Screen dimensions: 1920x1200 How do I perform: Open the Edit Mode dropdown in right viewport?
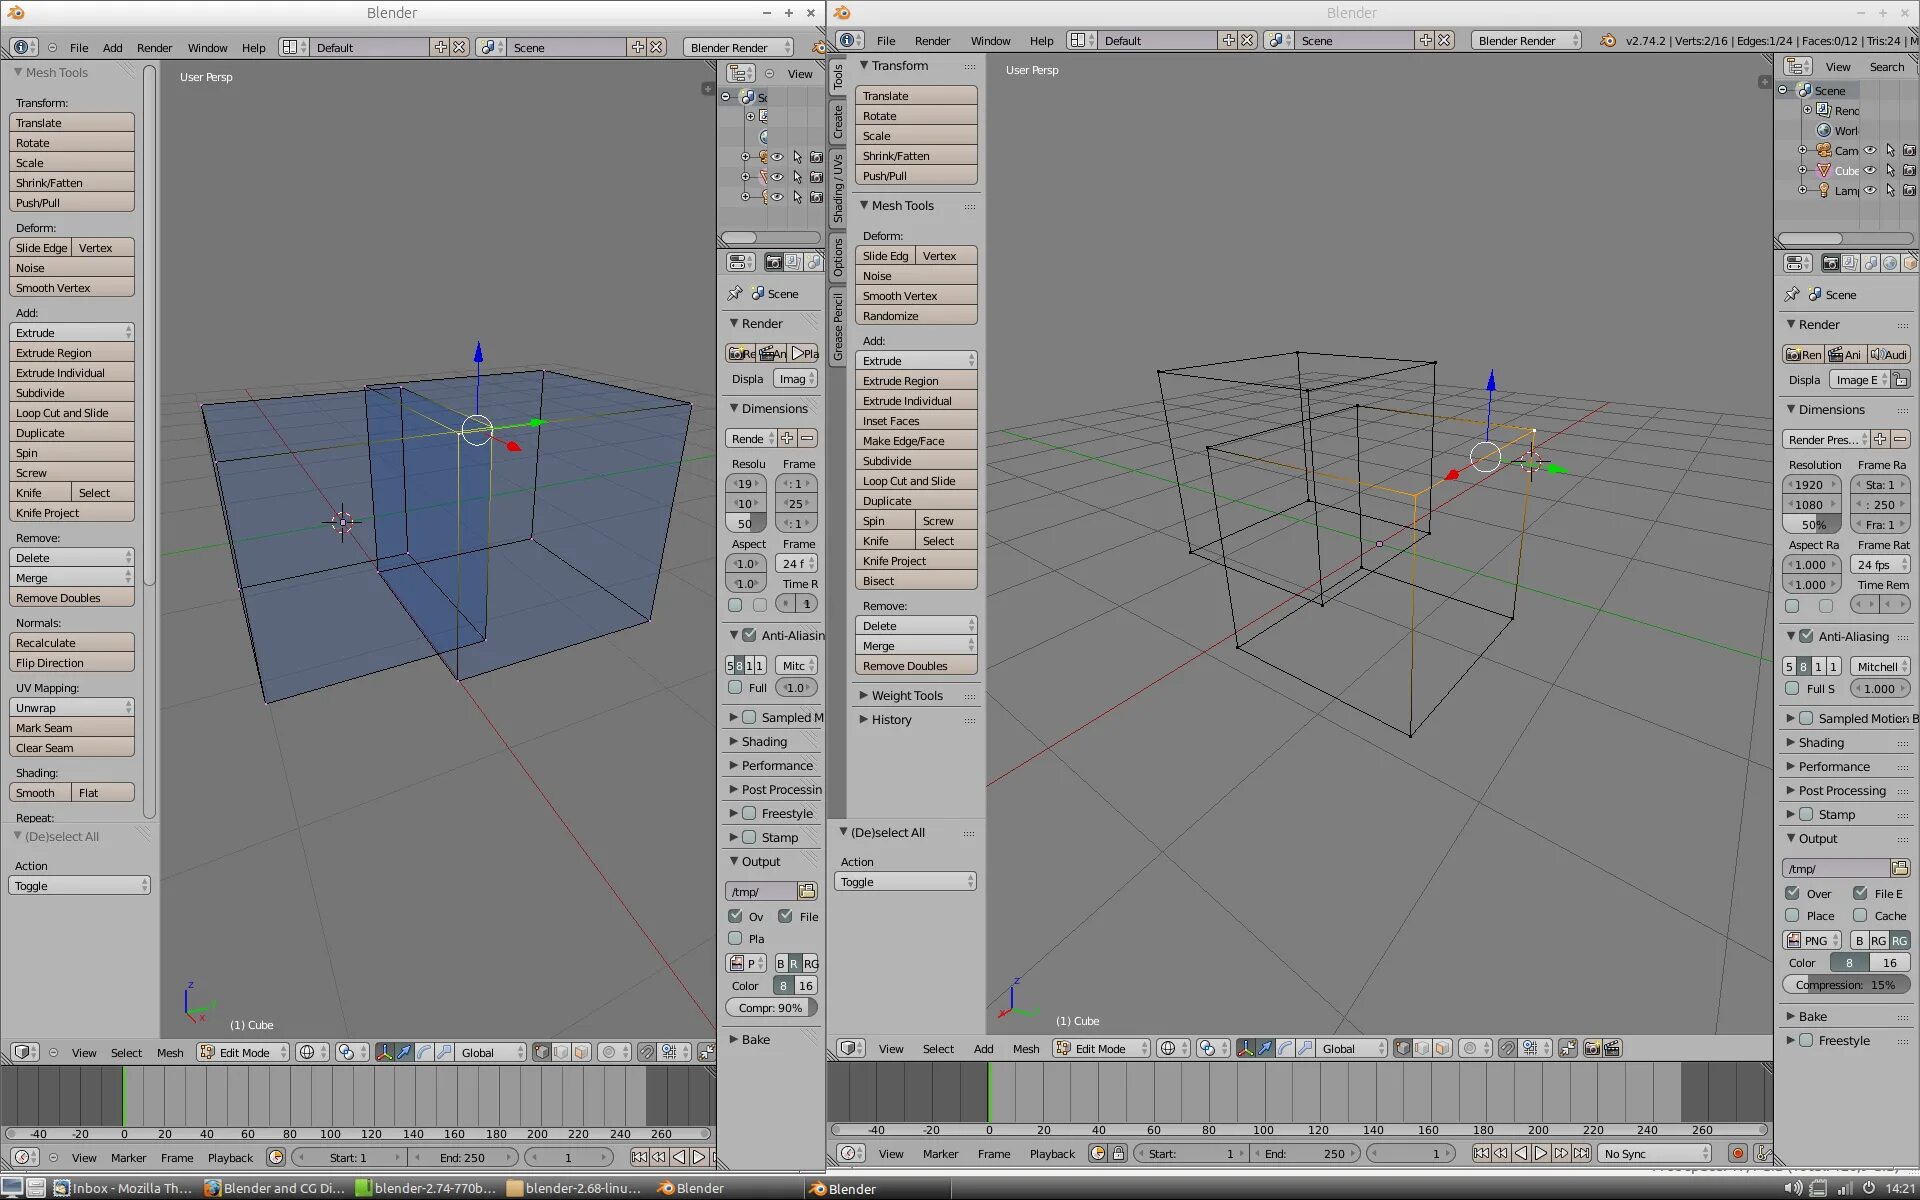1100,1049
